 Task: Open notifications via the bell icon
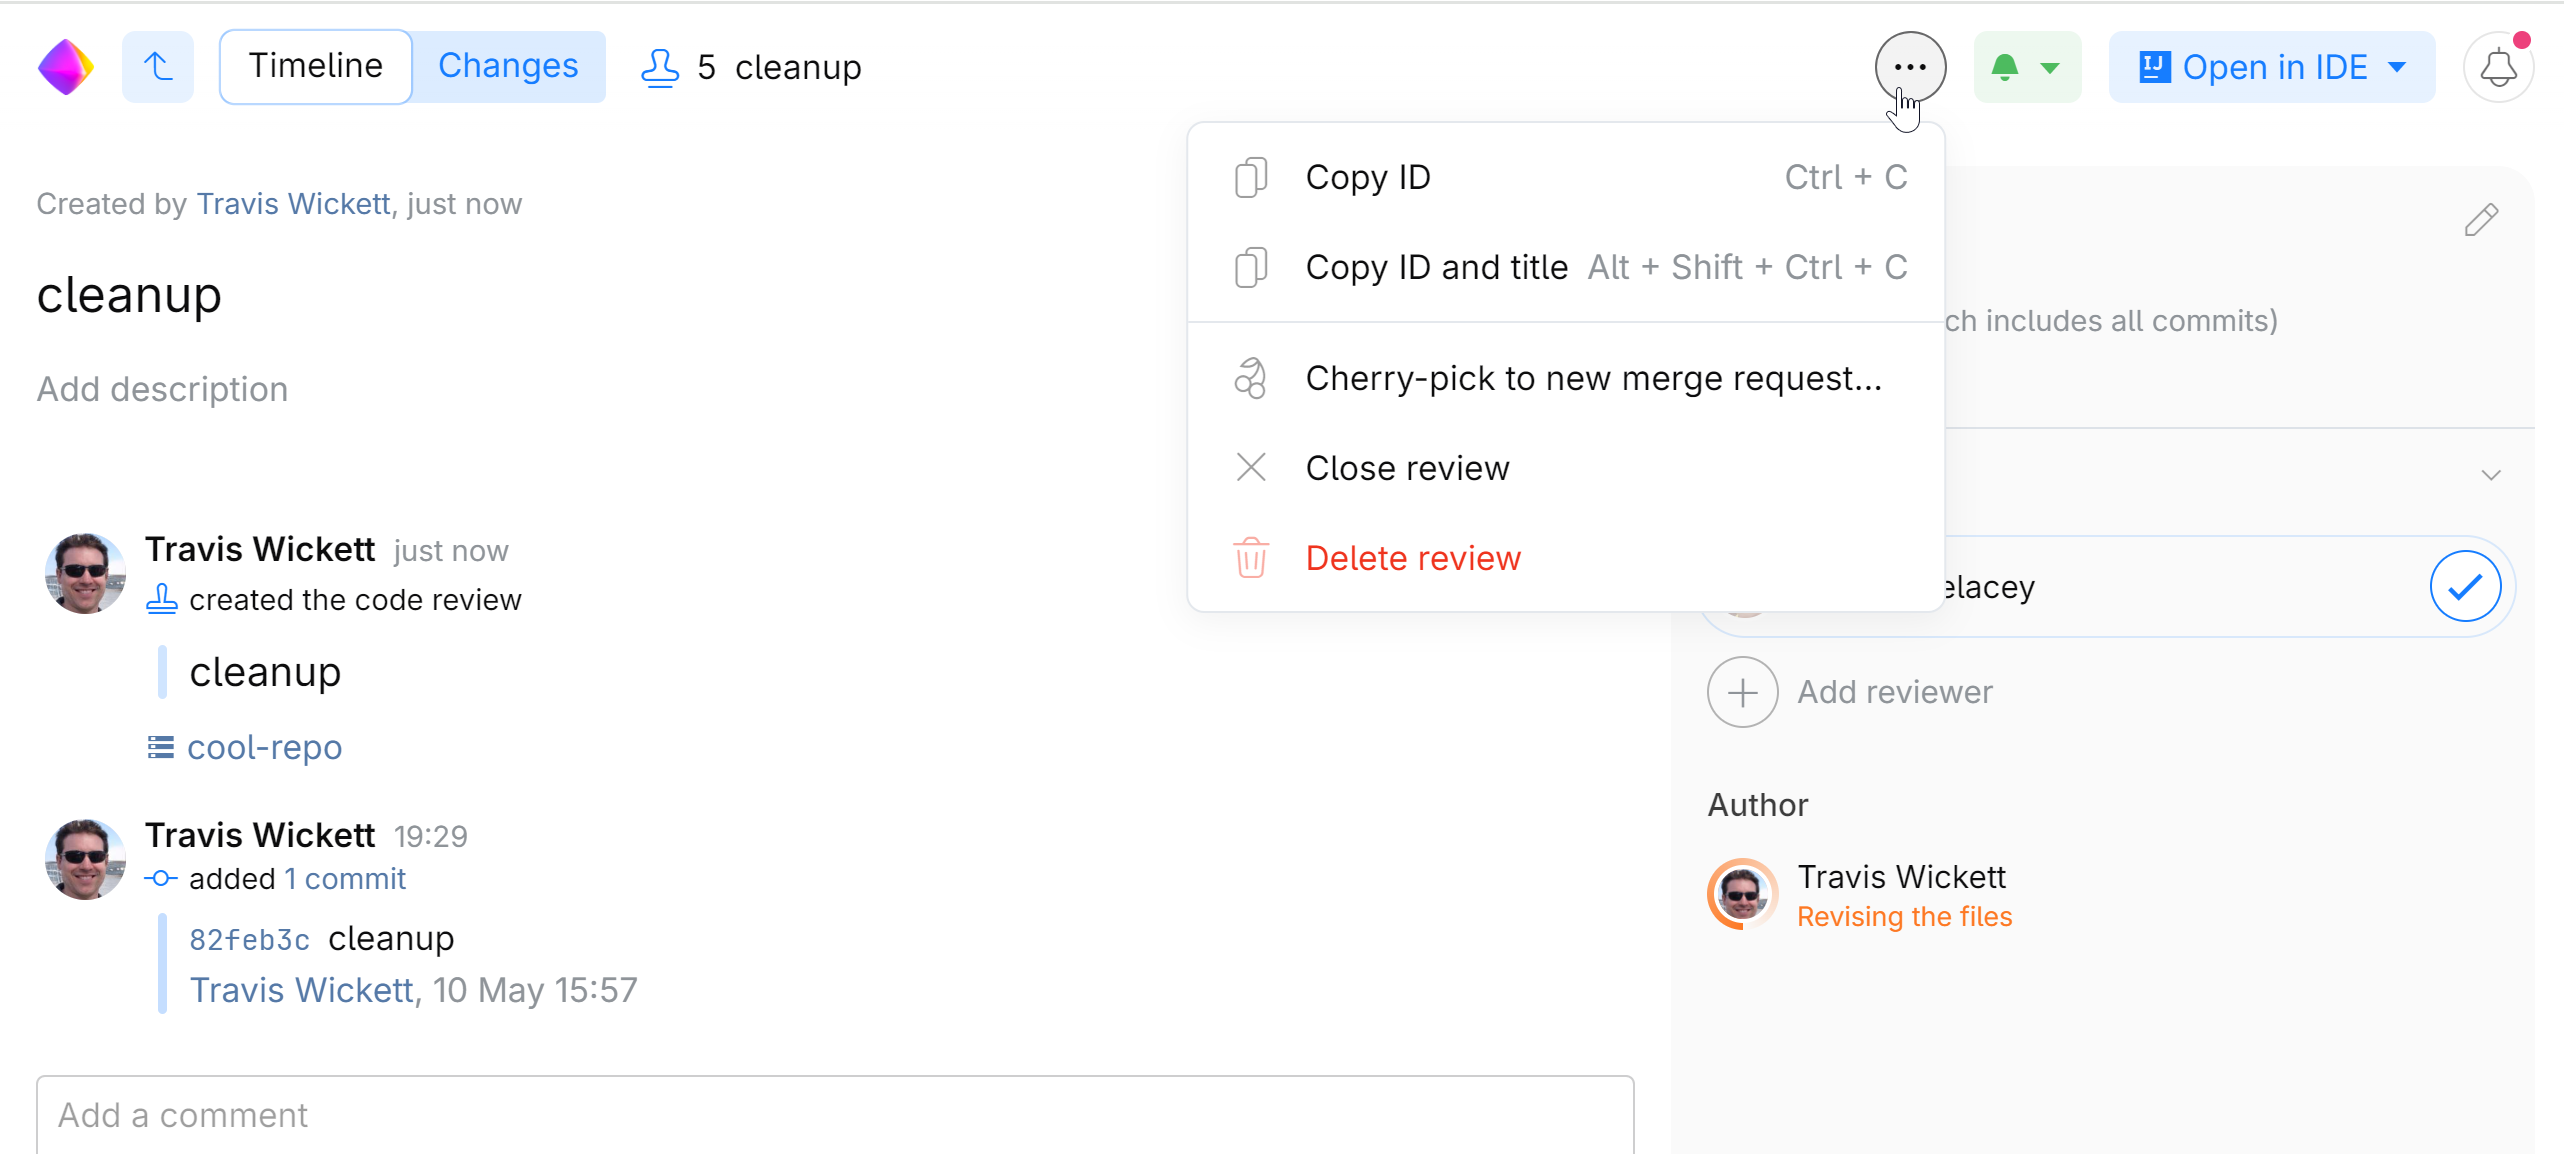[x=2498, y=66]
